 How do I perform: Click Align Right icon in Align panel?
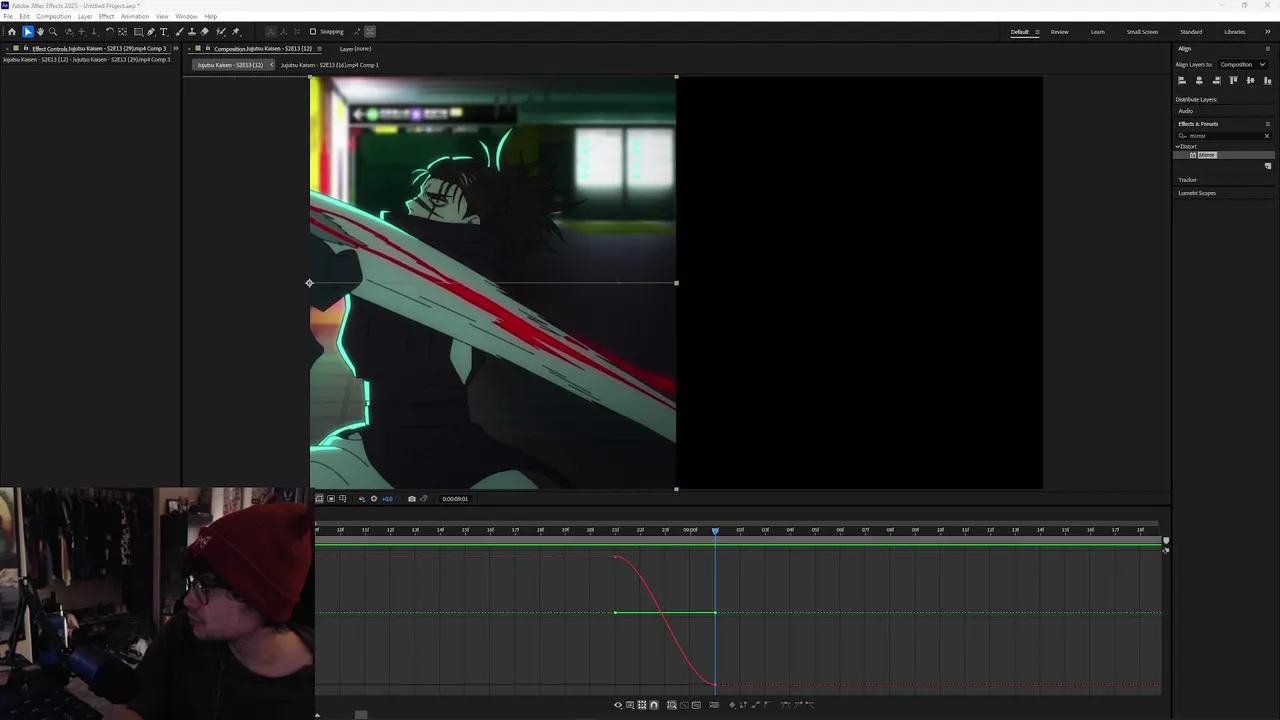(x=1216, y=80)
